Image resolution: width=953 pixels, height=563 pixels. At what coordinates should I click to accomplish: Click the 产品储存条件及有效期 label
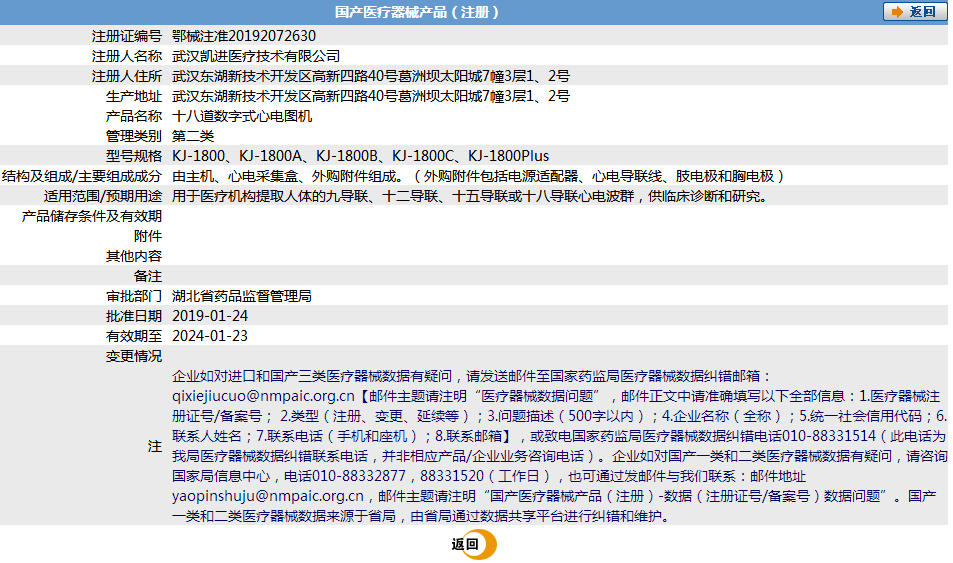(92, 216)
